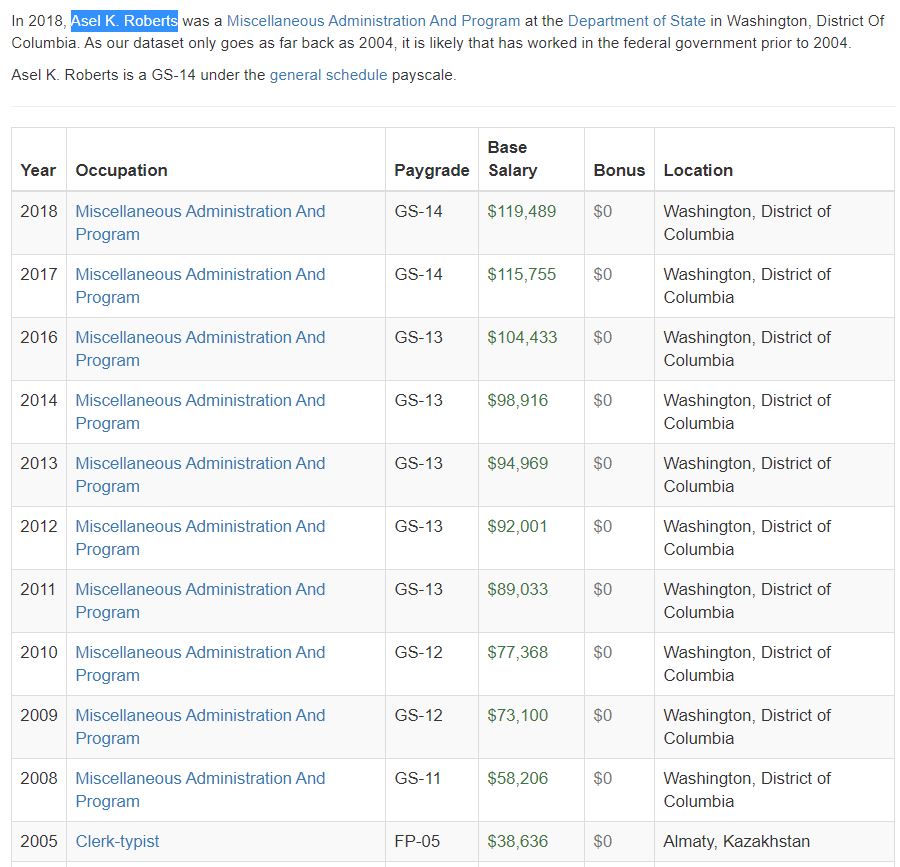The image size is (900, 867).
Task: Click the Base Salary column header
Action: (512, 159)
